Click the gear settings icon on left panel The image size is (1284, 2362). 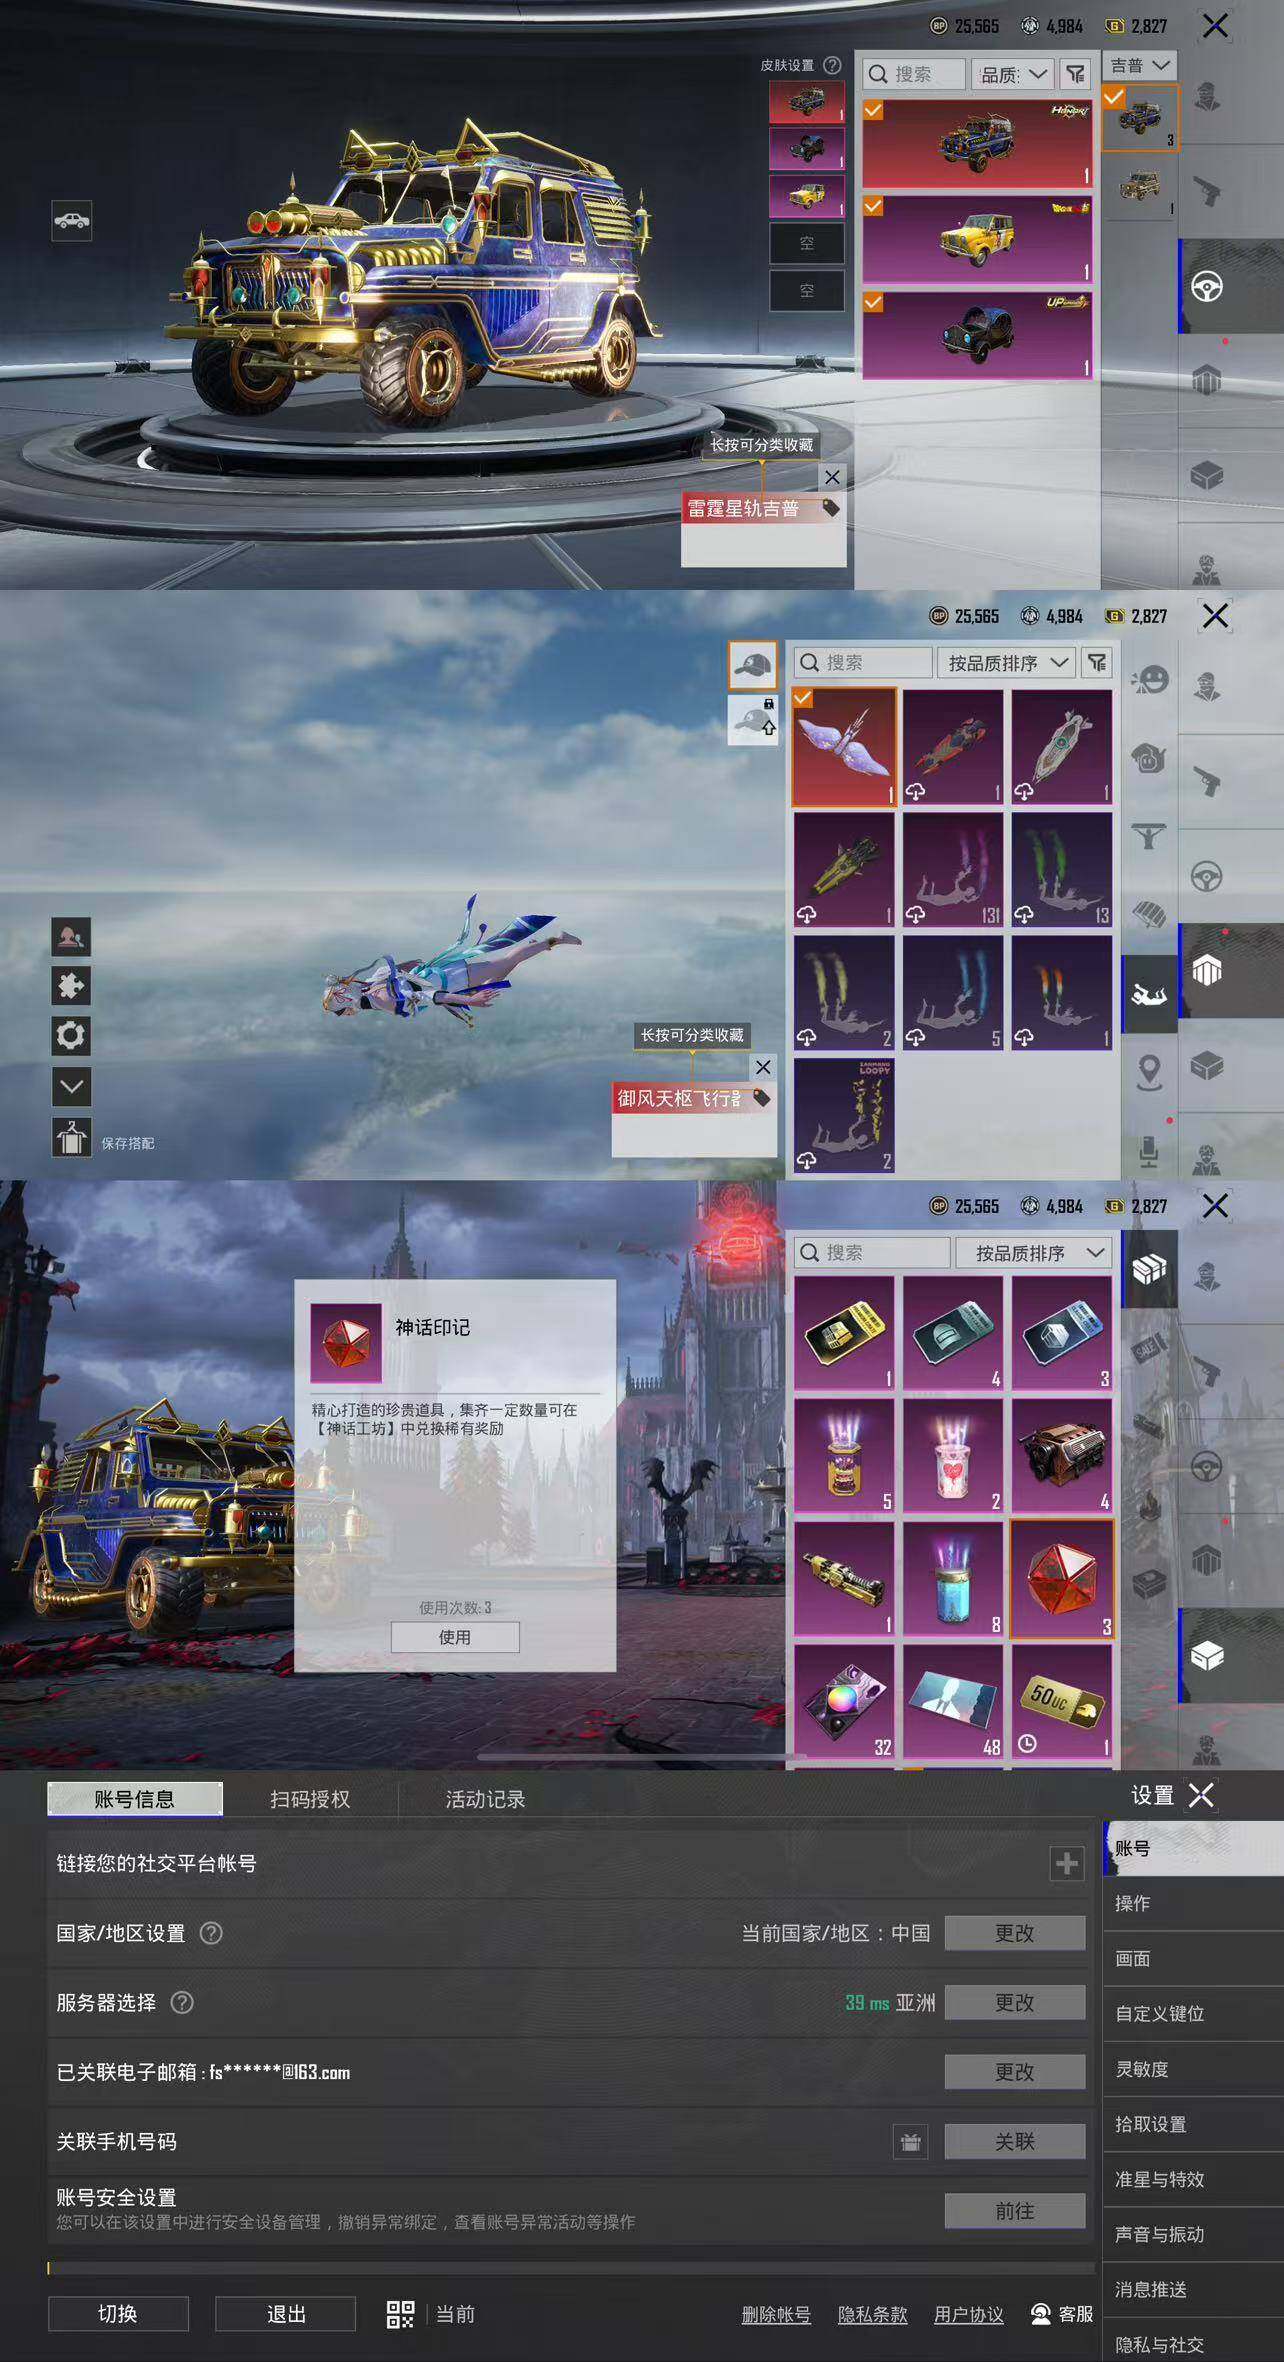pos(71,1035)
